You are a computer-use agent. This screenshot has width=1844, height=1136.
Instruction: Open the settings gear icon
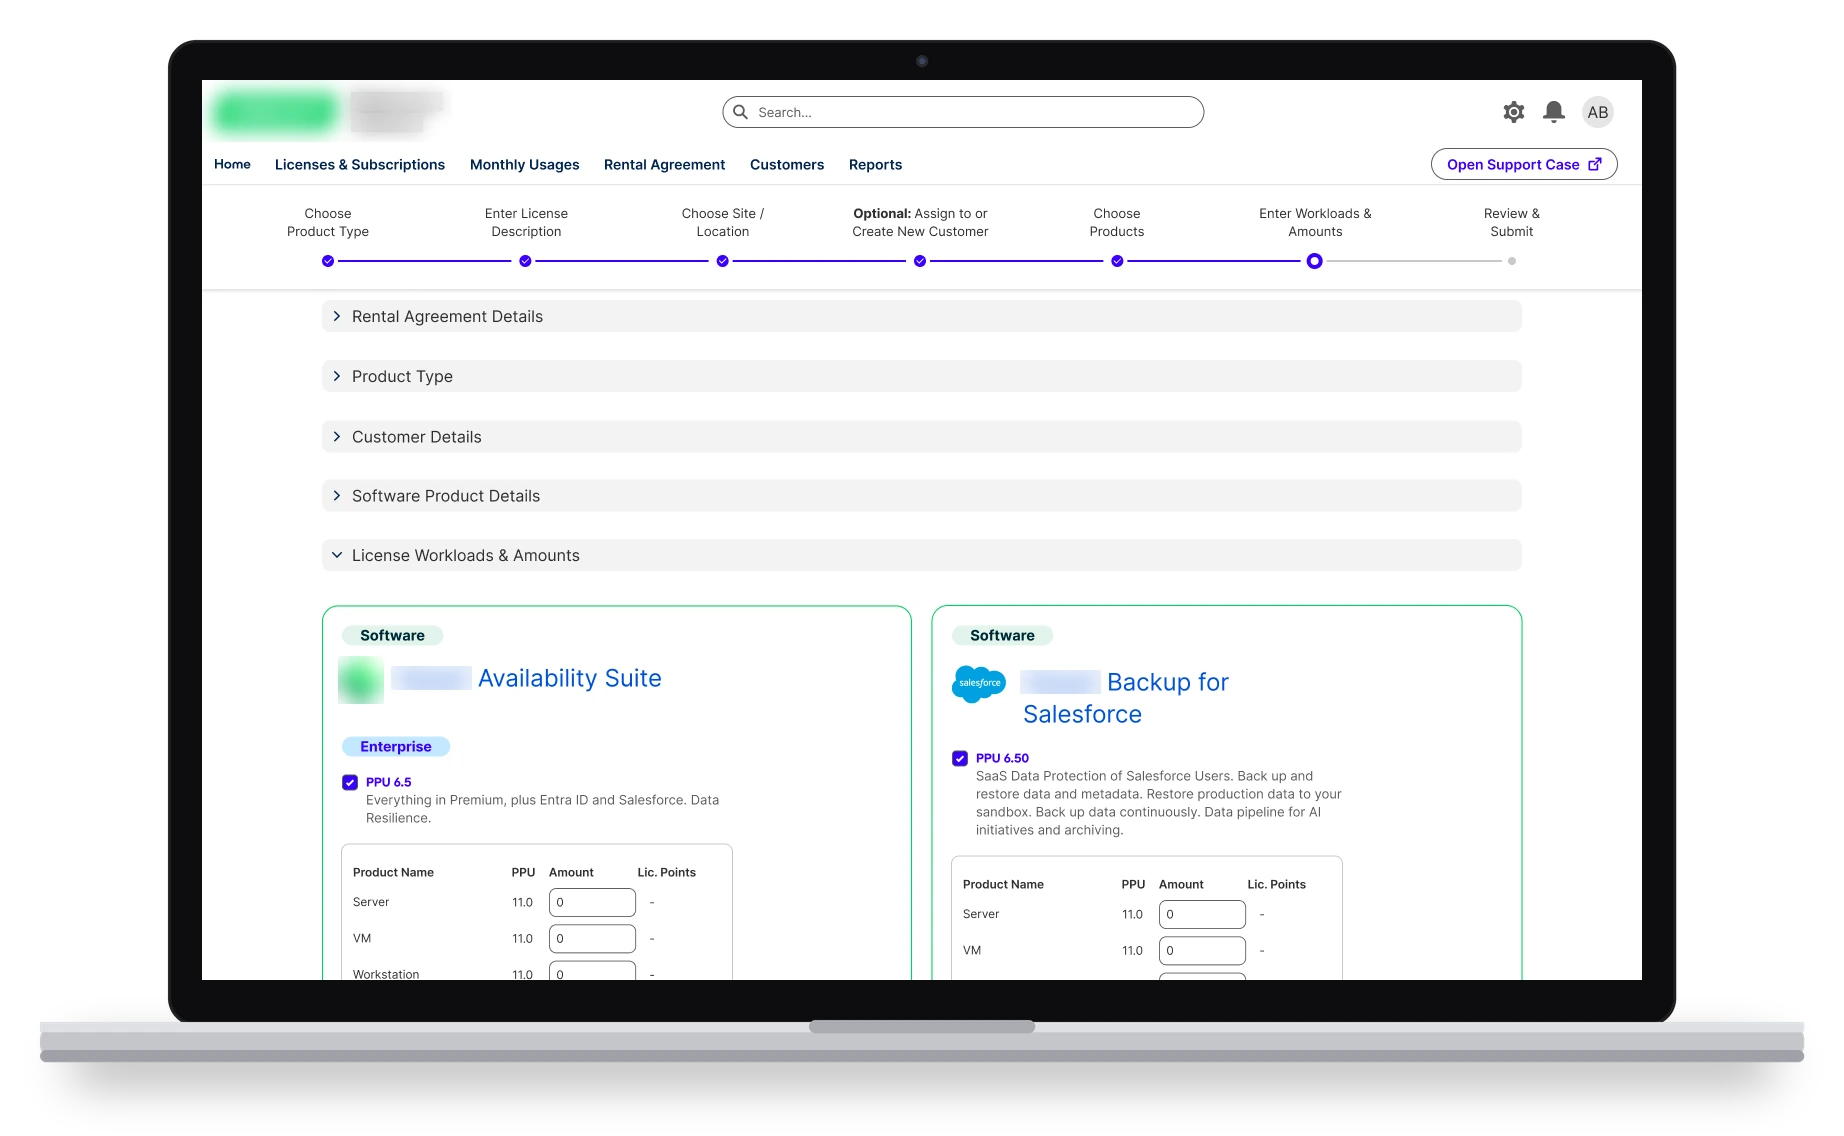click(x=1514, y=112)
